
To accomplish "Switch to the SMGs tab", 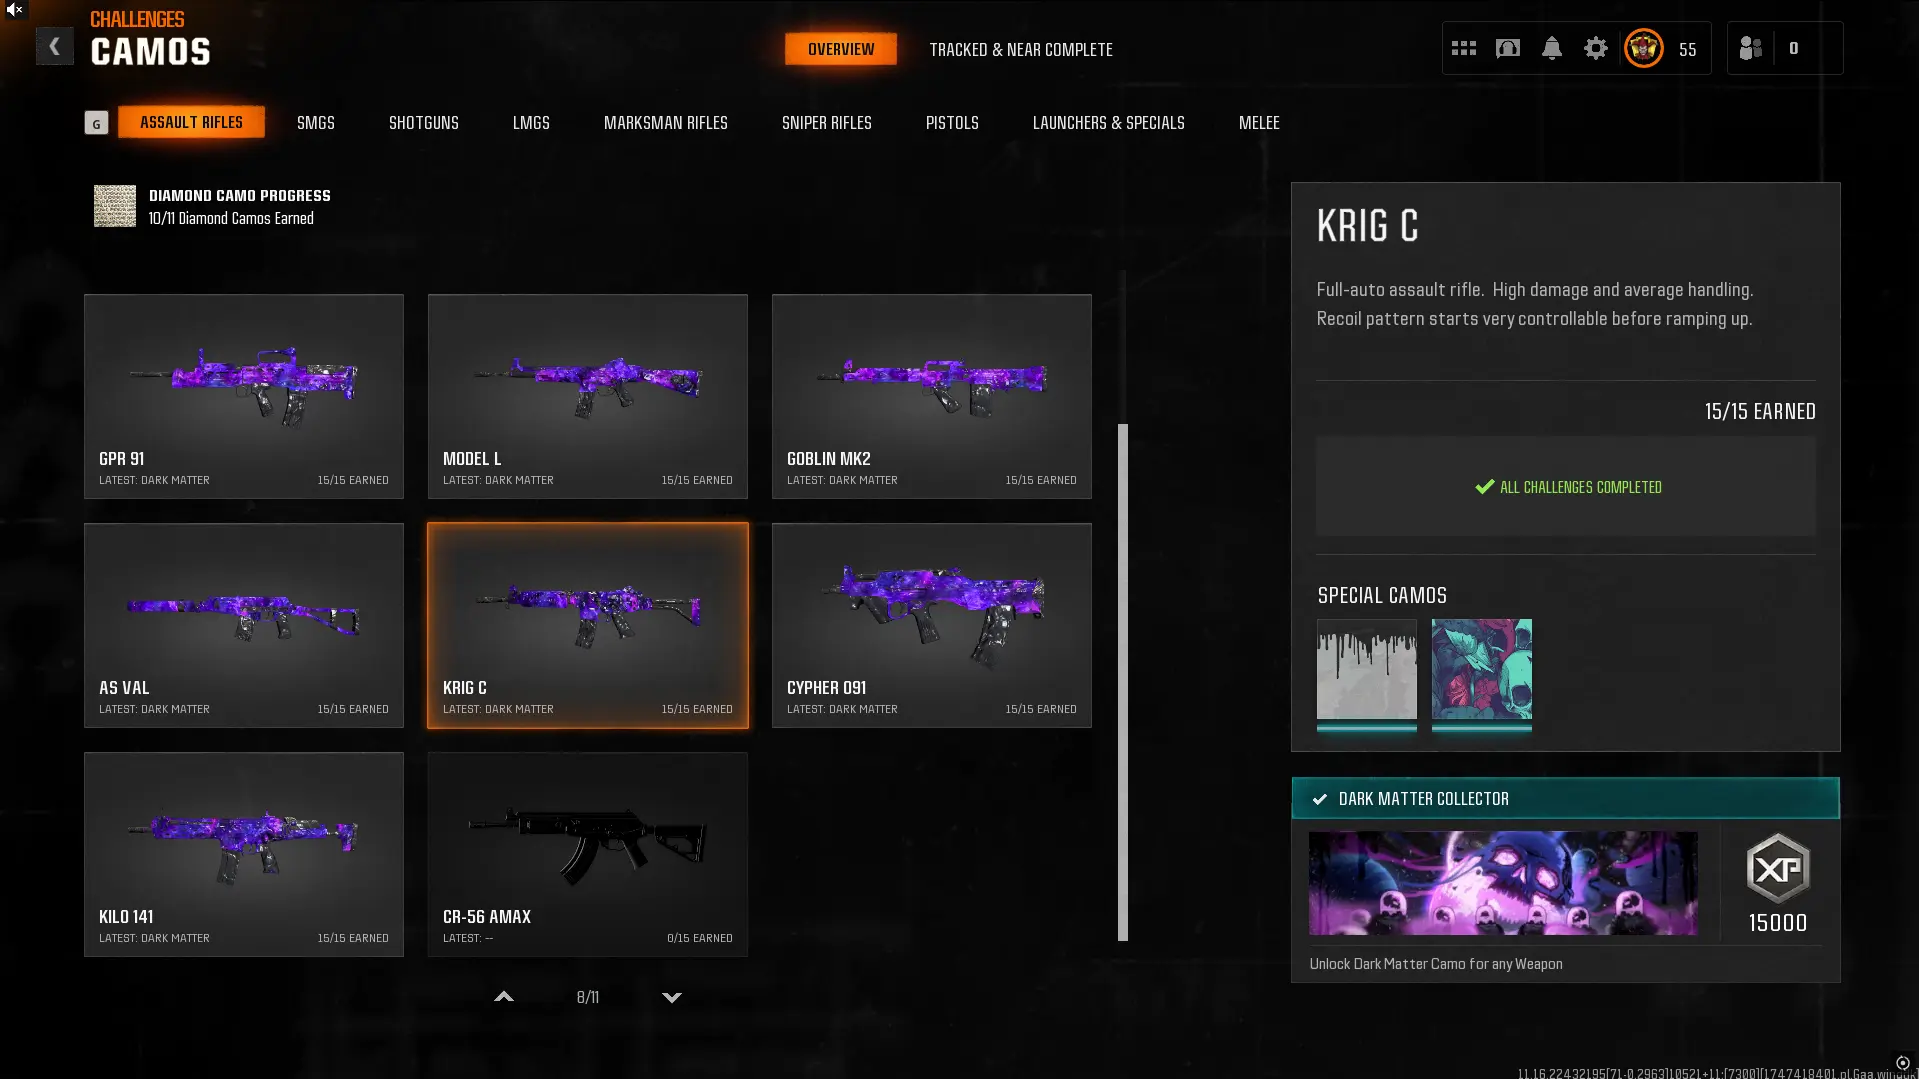I will [x=316, y=122].
